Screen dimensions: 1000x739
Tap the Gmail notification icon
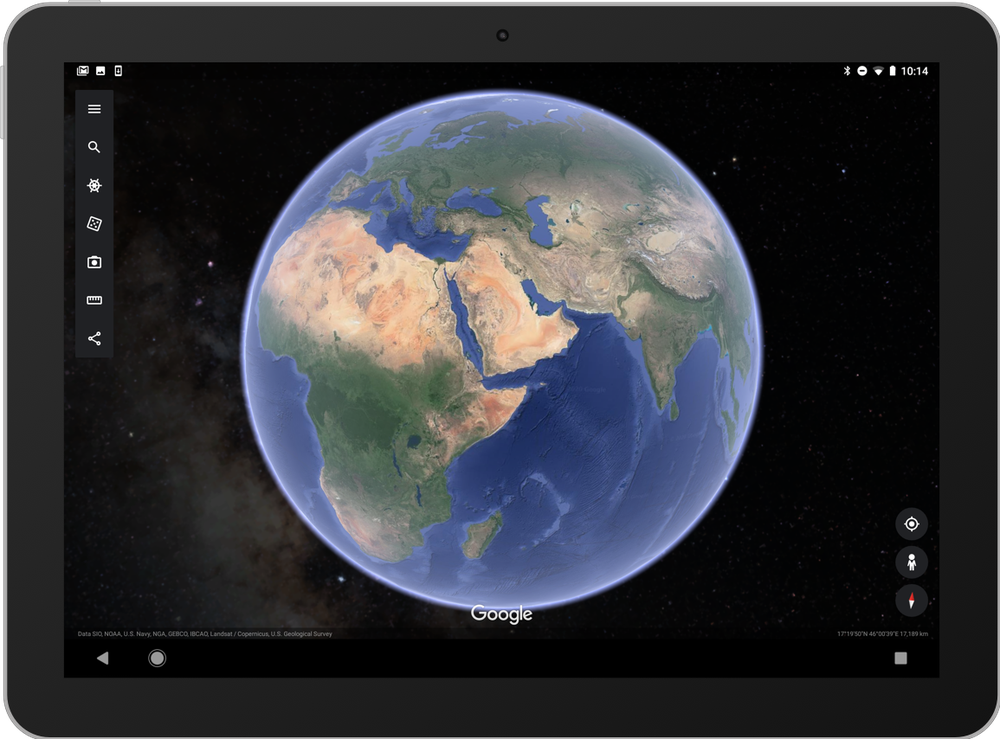tap(83, 71)
